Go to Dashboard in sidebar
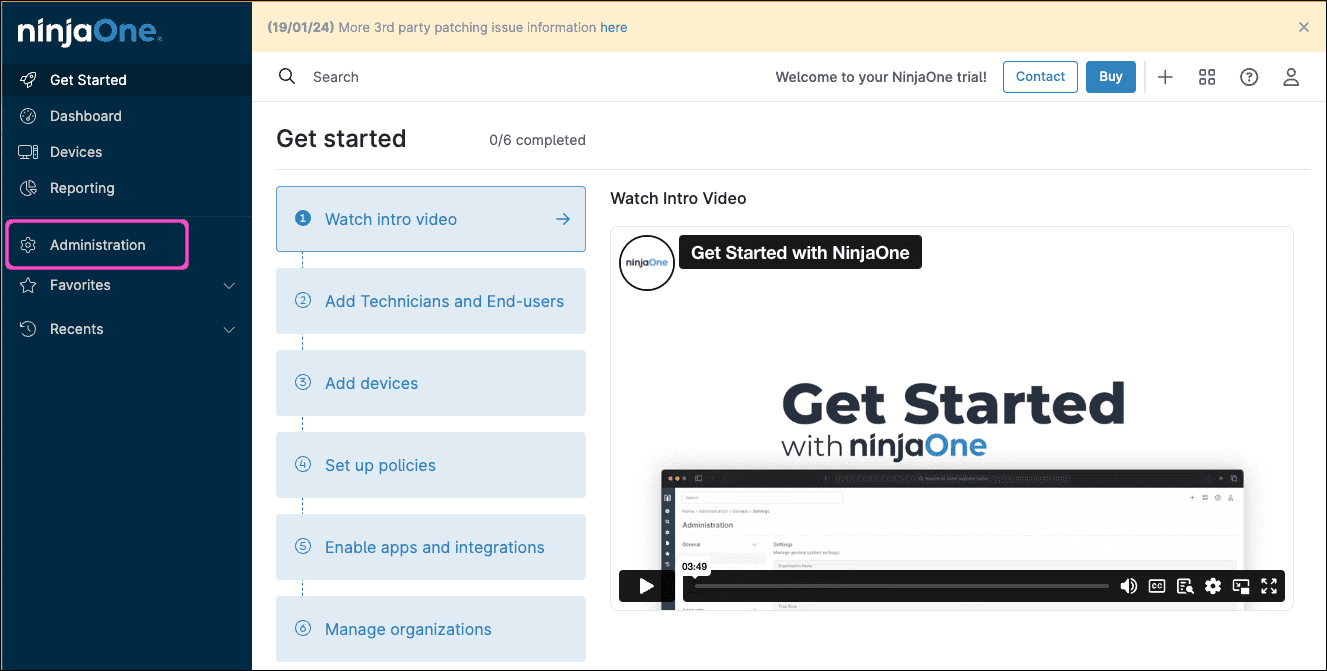 pyautogui.click(x=85, y=116)
